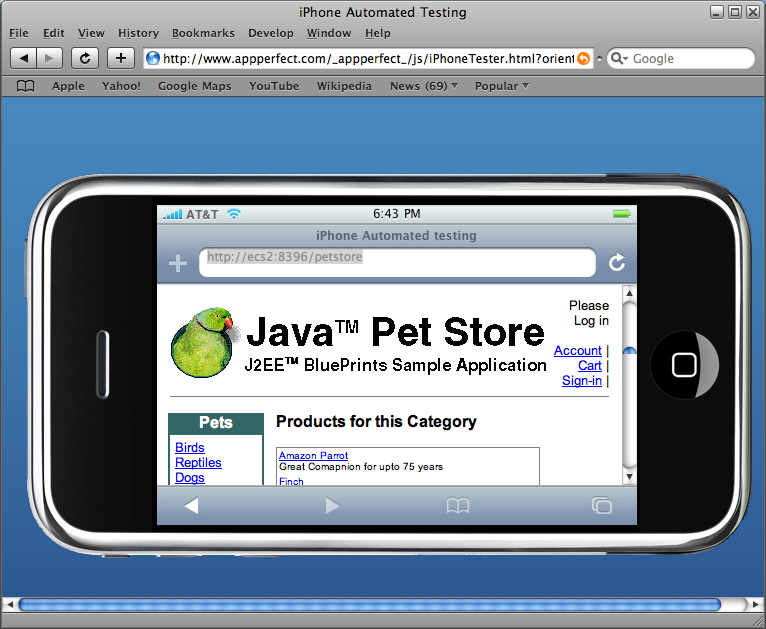766x629 pixels.
Task: Click the 'Great Comapnion for upto 75 years' description
Action: tap(361, 467)
